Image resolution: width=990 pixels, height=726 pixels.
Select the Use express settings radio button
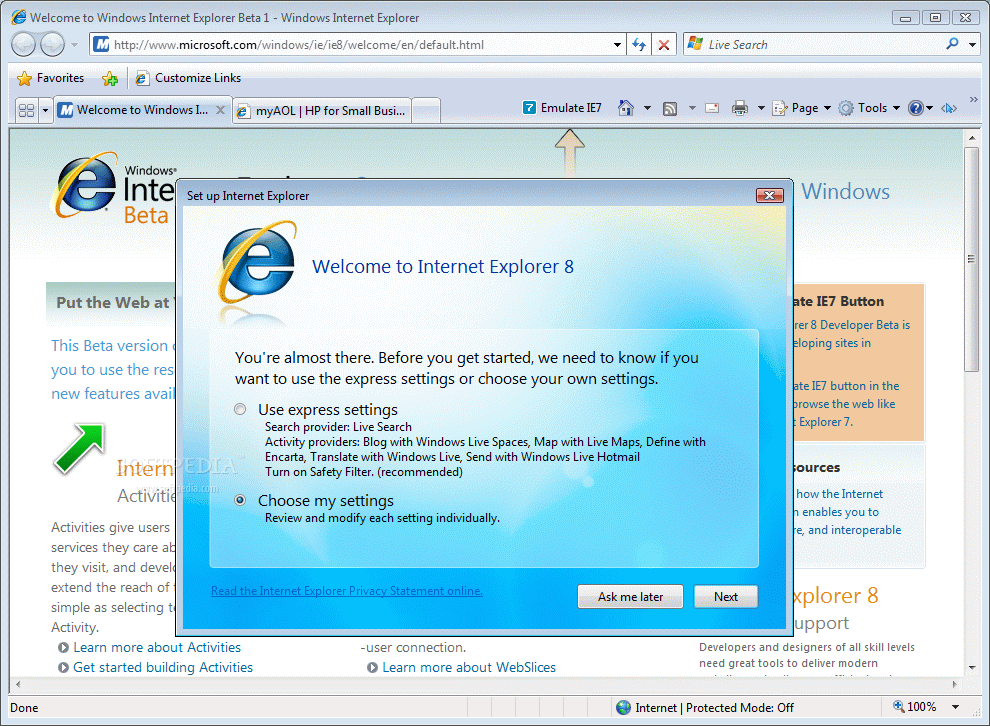click(240, 410)
